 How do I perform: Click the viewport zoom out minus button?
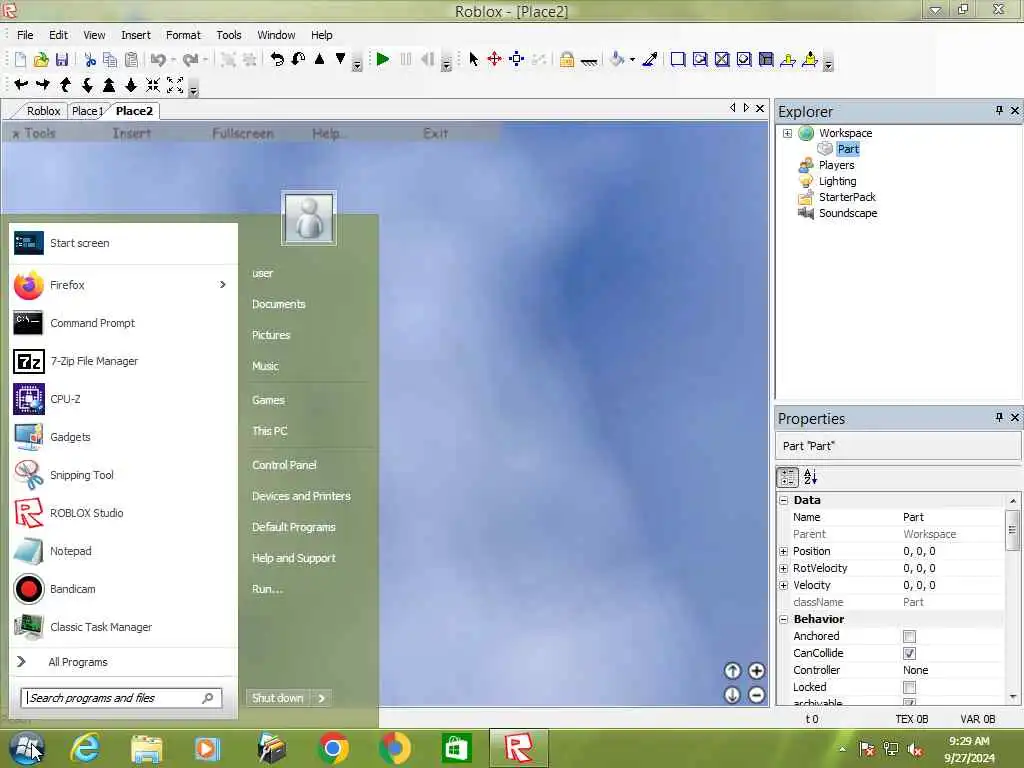(x=756, y=695)
